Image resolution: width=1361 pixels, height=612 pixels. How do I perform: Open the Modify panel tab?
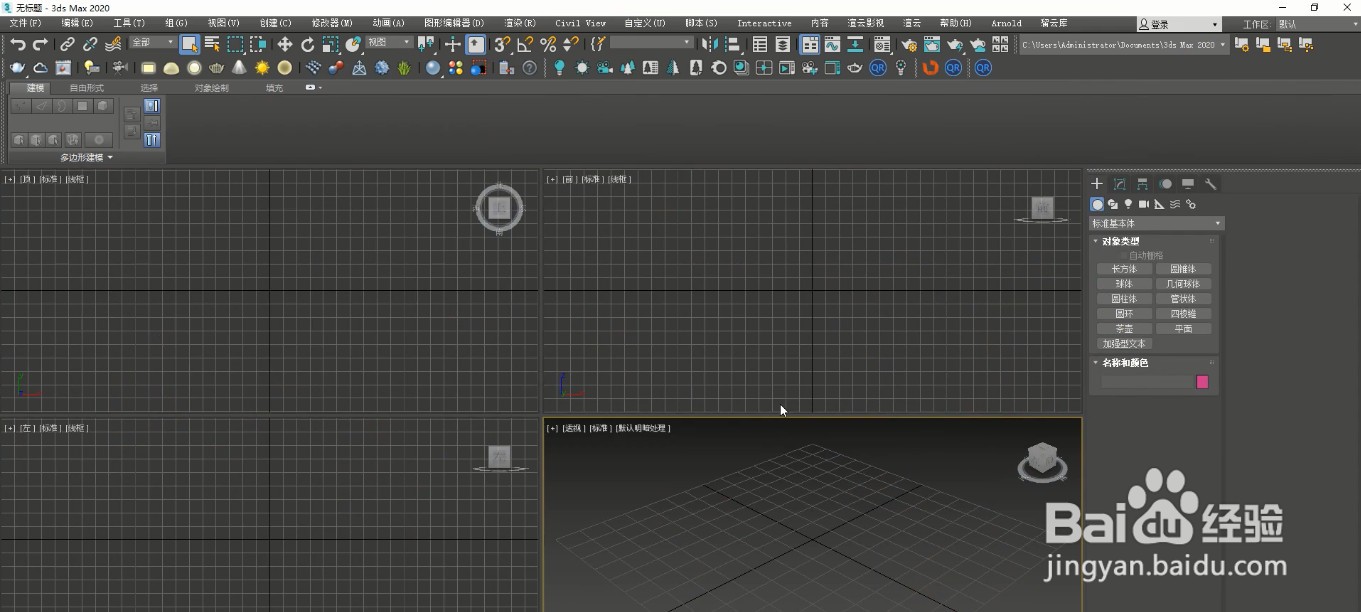tap(1120, 184)
